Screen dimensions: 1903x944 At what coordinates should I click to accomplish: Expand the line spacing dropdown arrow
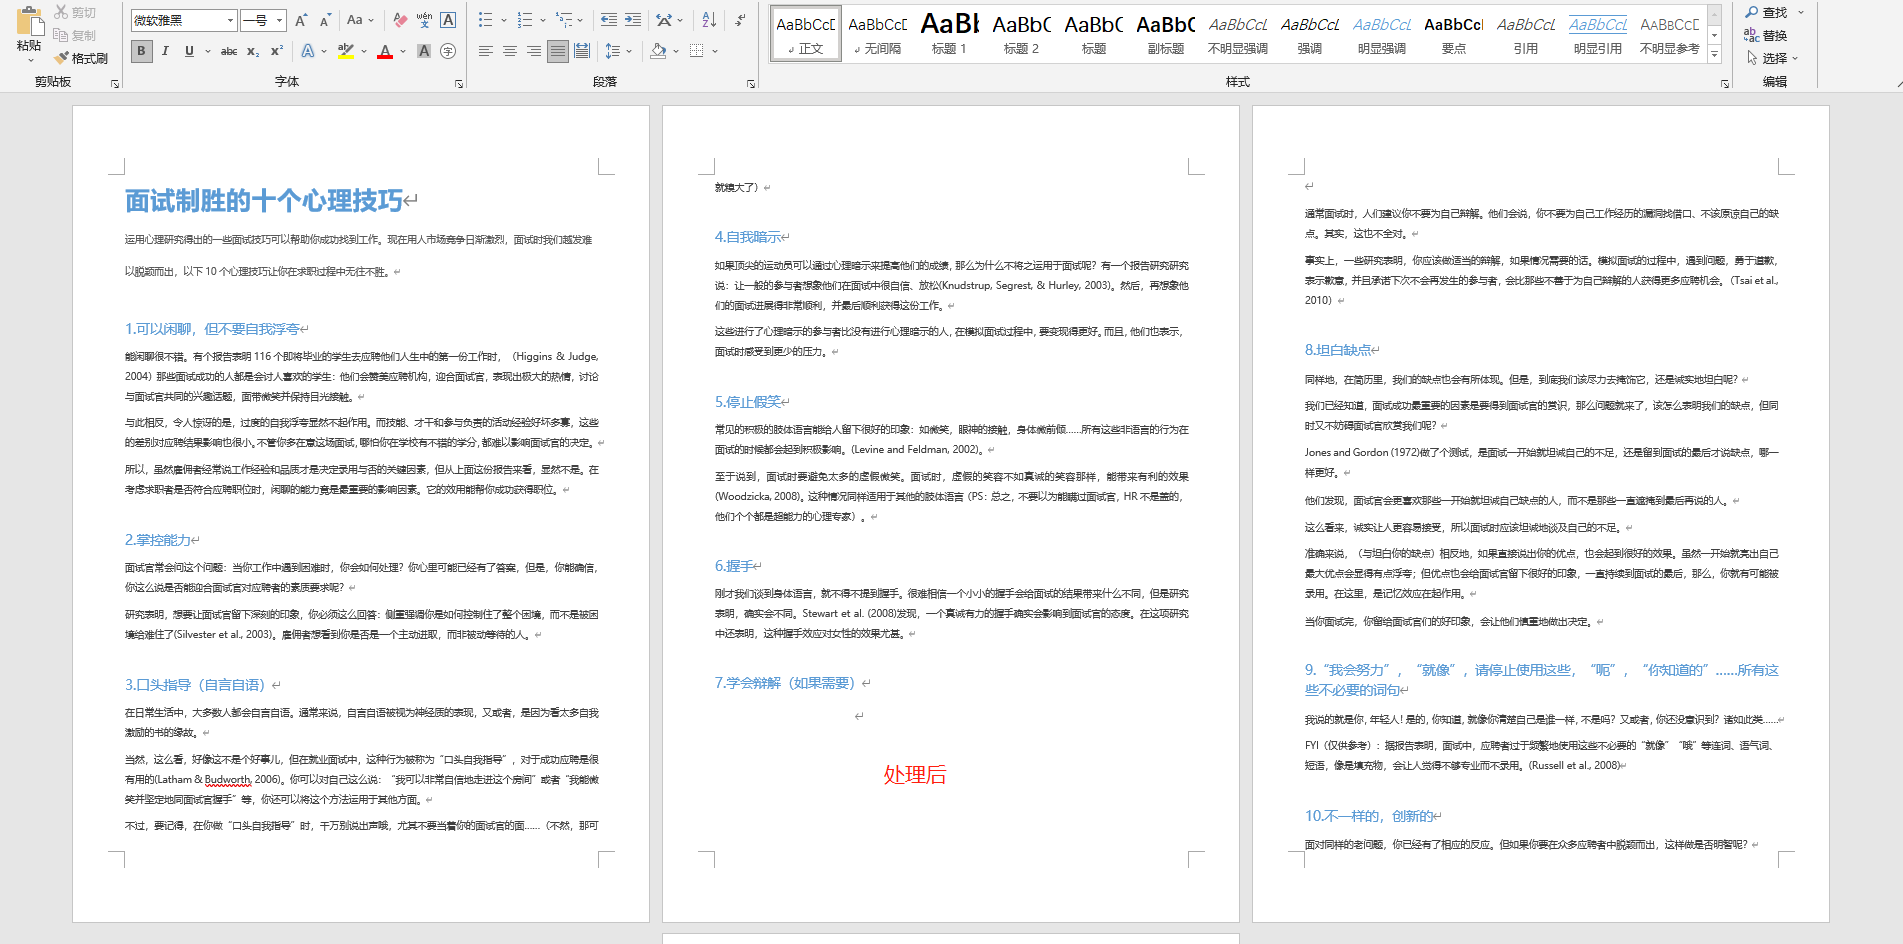629,51
